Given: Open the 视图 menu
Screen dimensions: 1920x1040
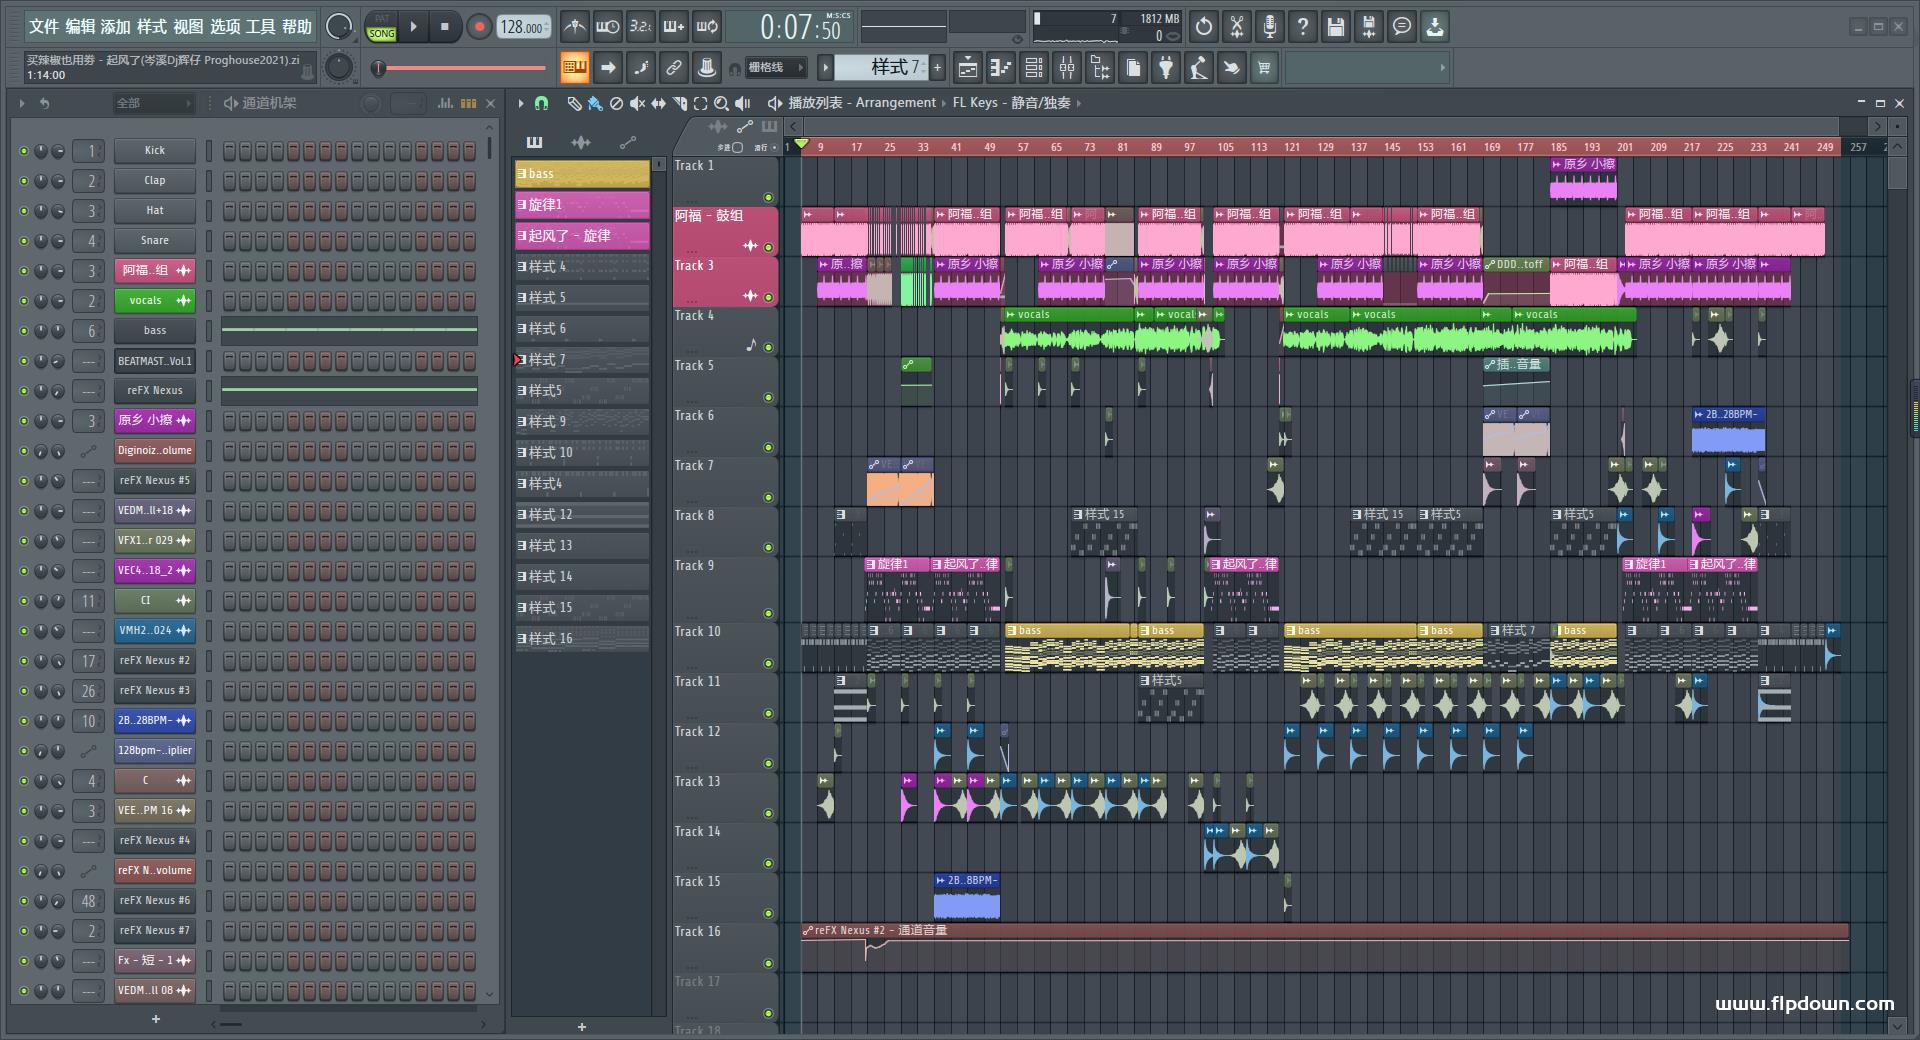Looking at the screenshot, I should (188, 26).
